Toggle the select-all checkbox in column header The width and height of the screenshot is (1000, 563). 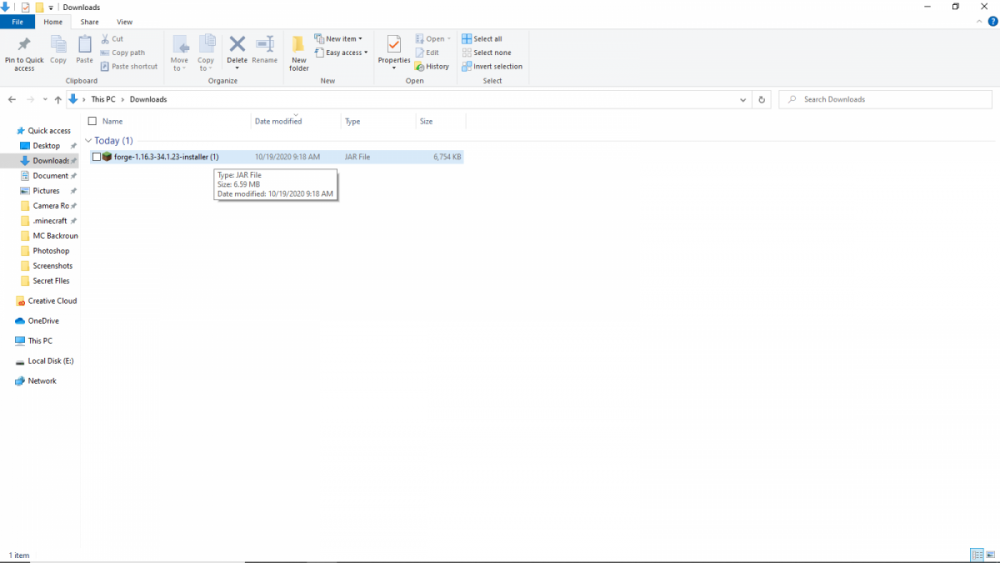coord(93,121)
